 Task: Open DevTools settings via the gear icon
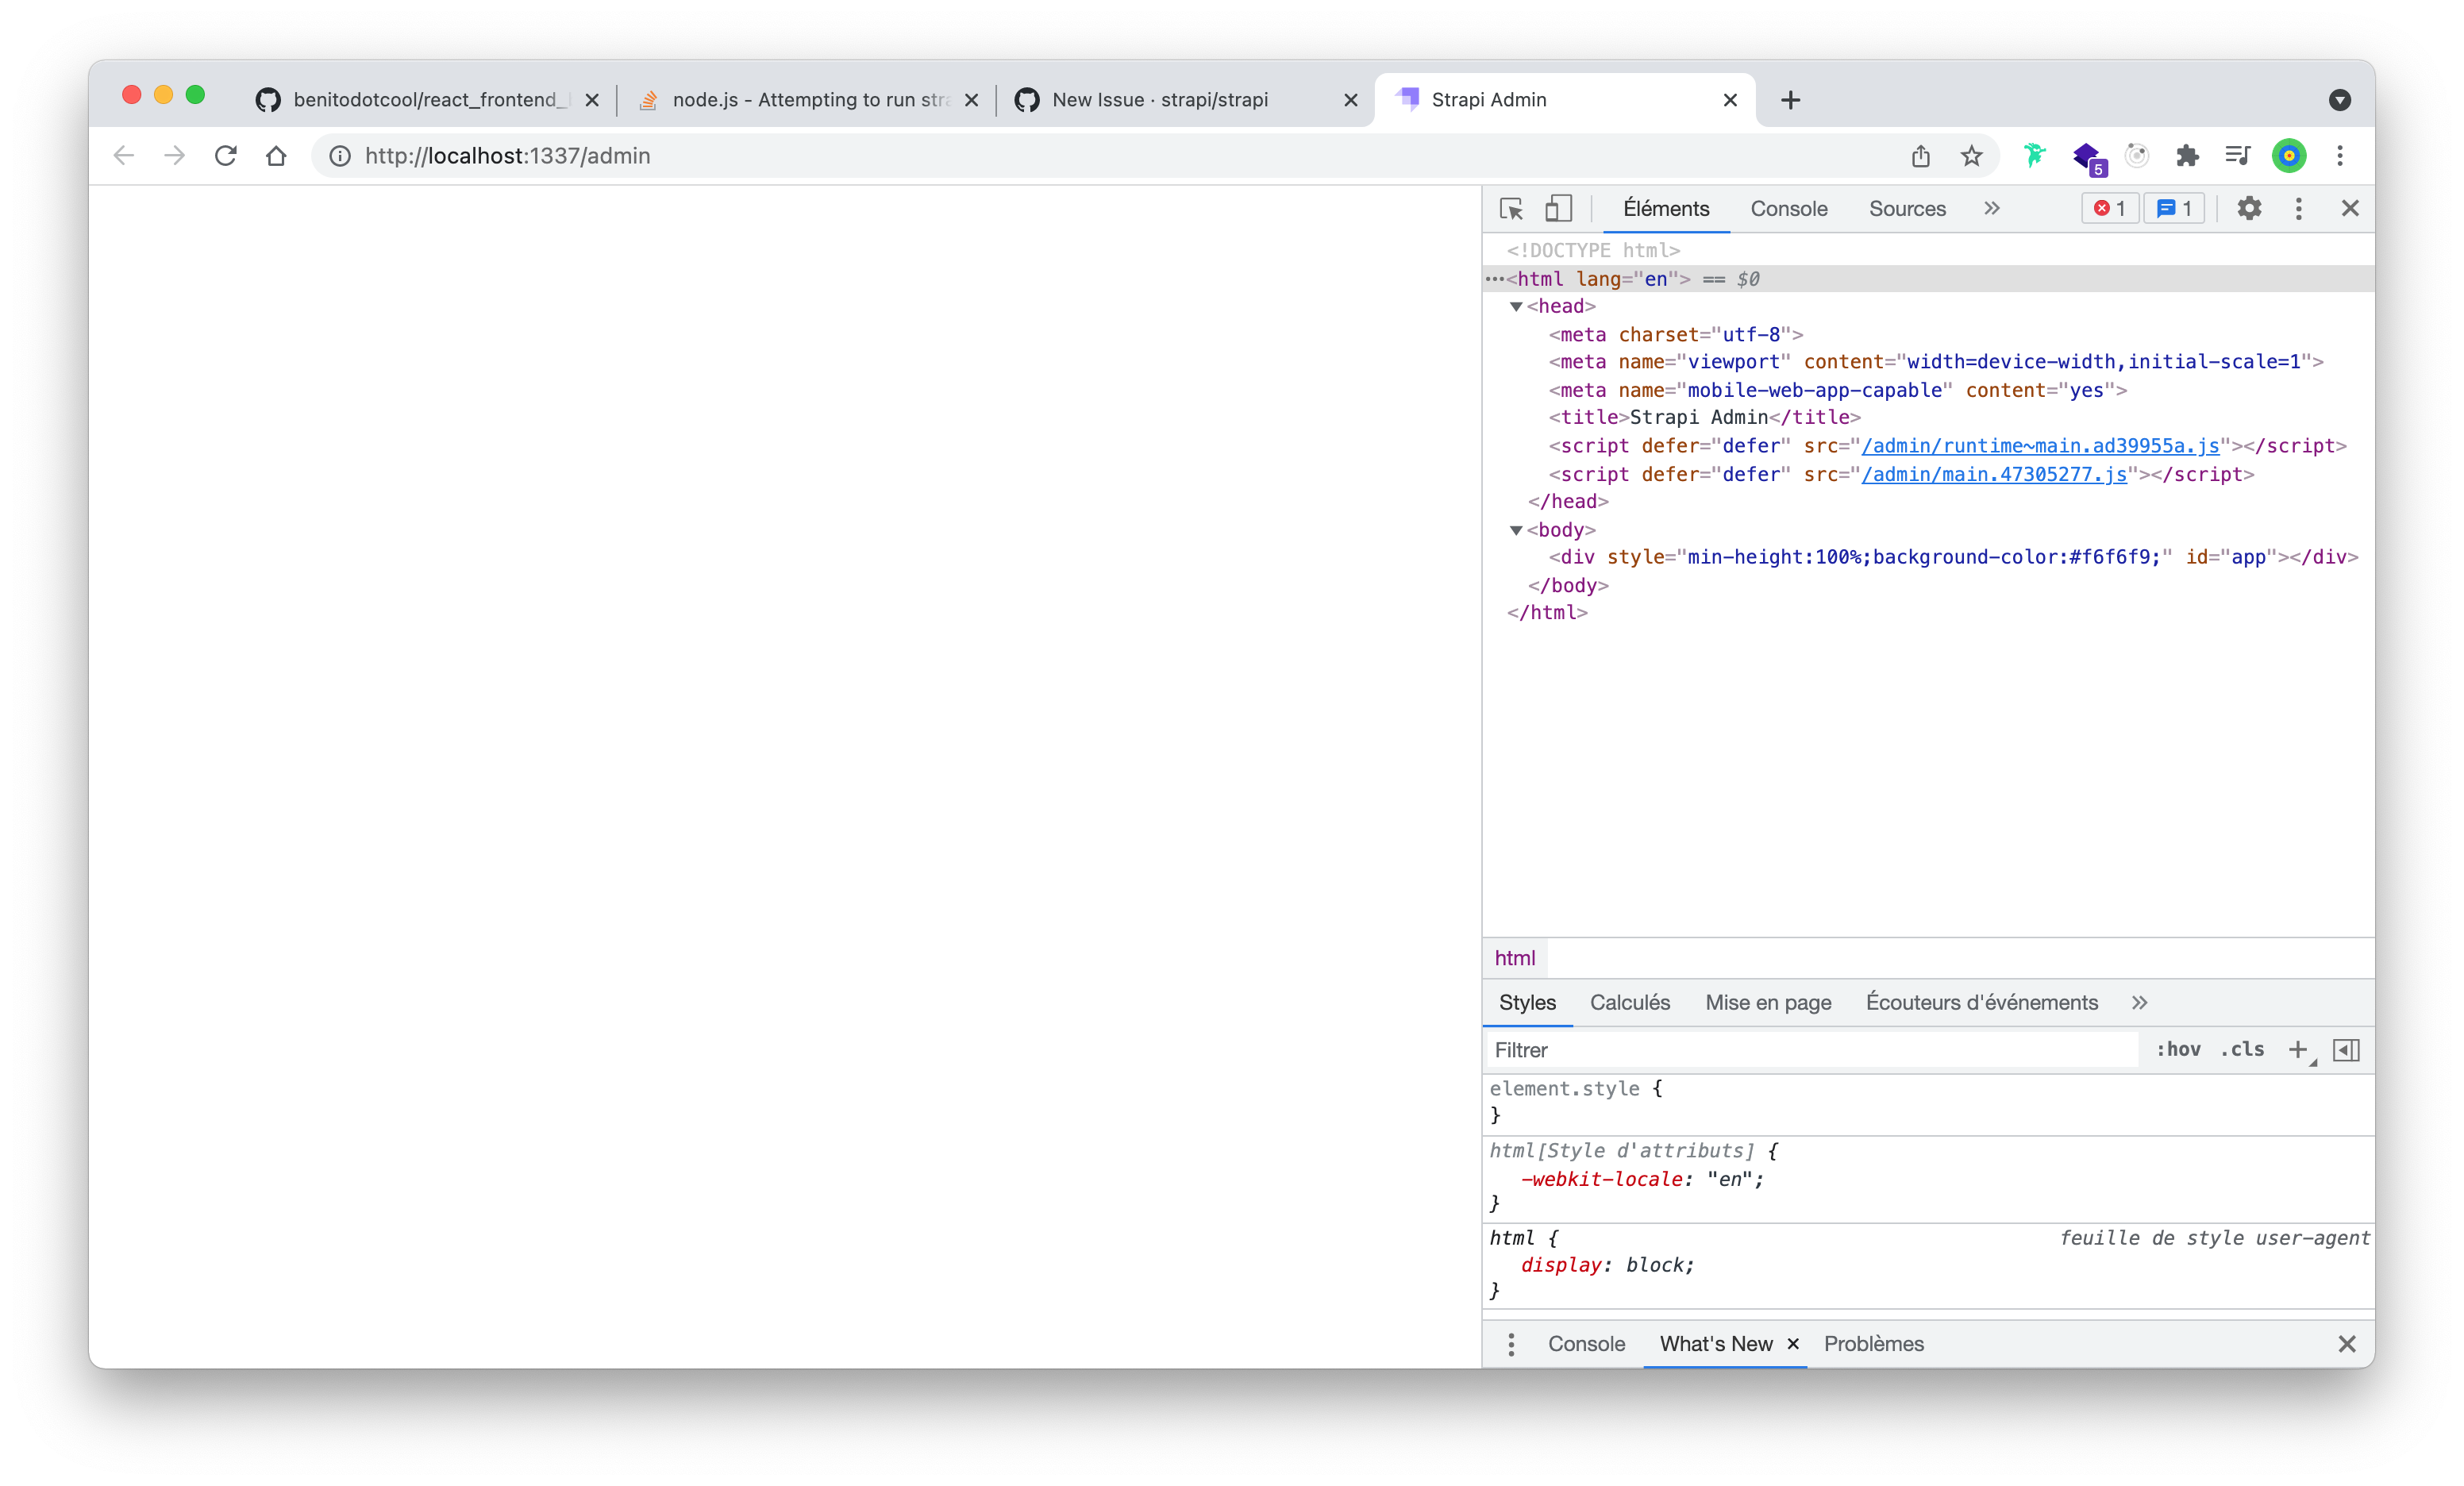pos(2249,208)
